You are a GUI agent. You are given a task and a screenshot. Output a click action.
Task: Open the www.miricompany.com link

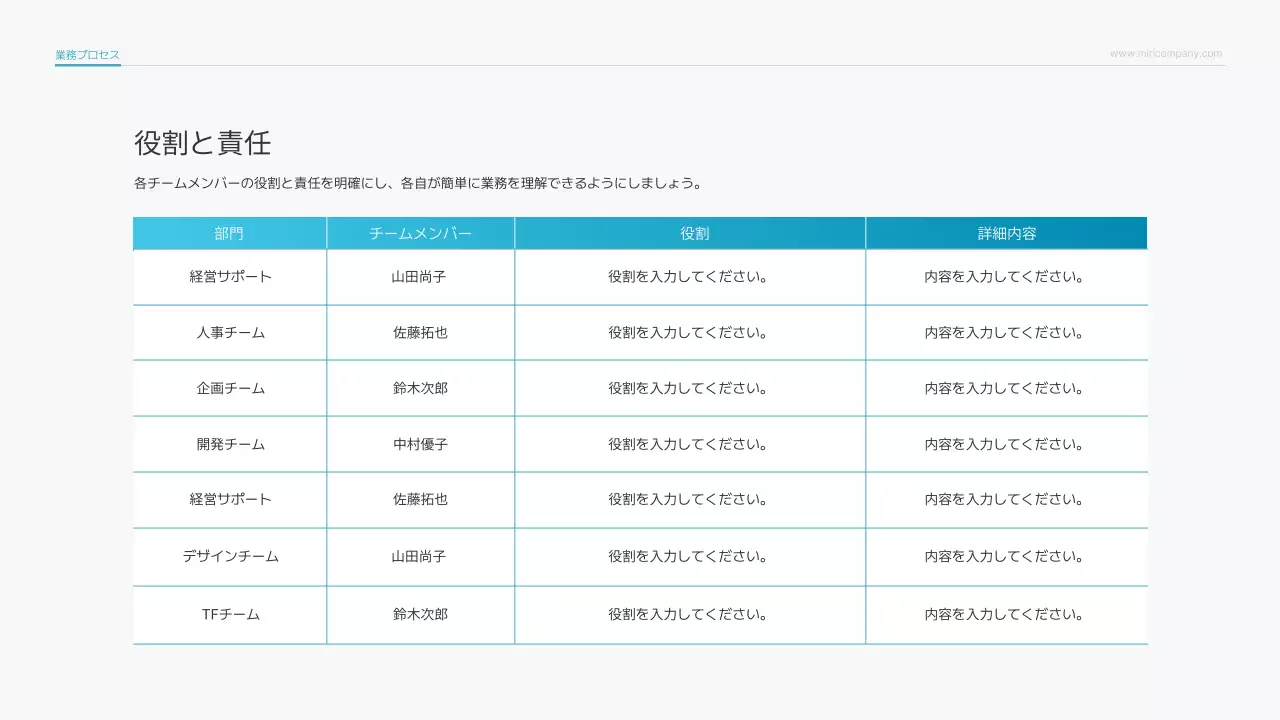(x=1166, y=53)
